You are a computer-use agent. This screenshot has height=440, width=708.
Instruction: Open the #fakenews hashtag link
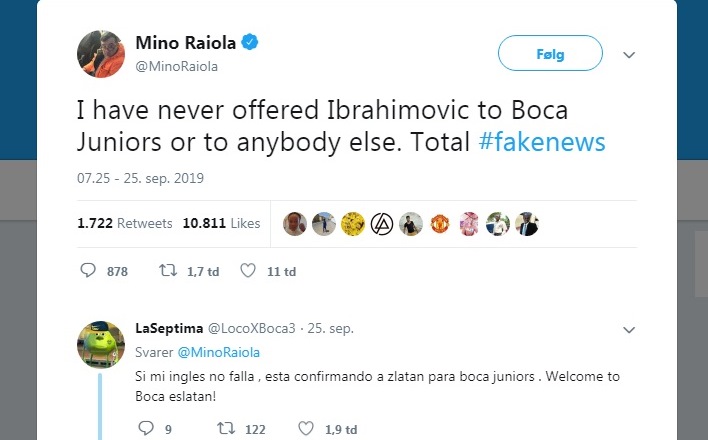coord(542,141)
